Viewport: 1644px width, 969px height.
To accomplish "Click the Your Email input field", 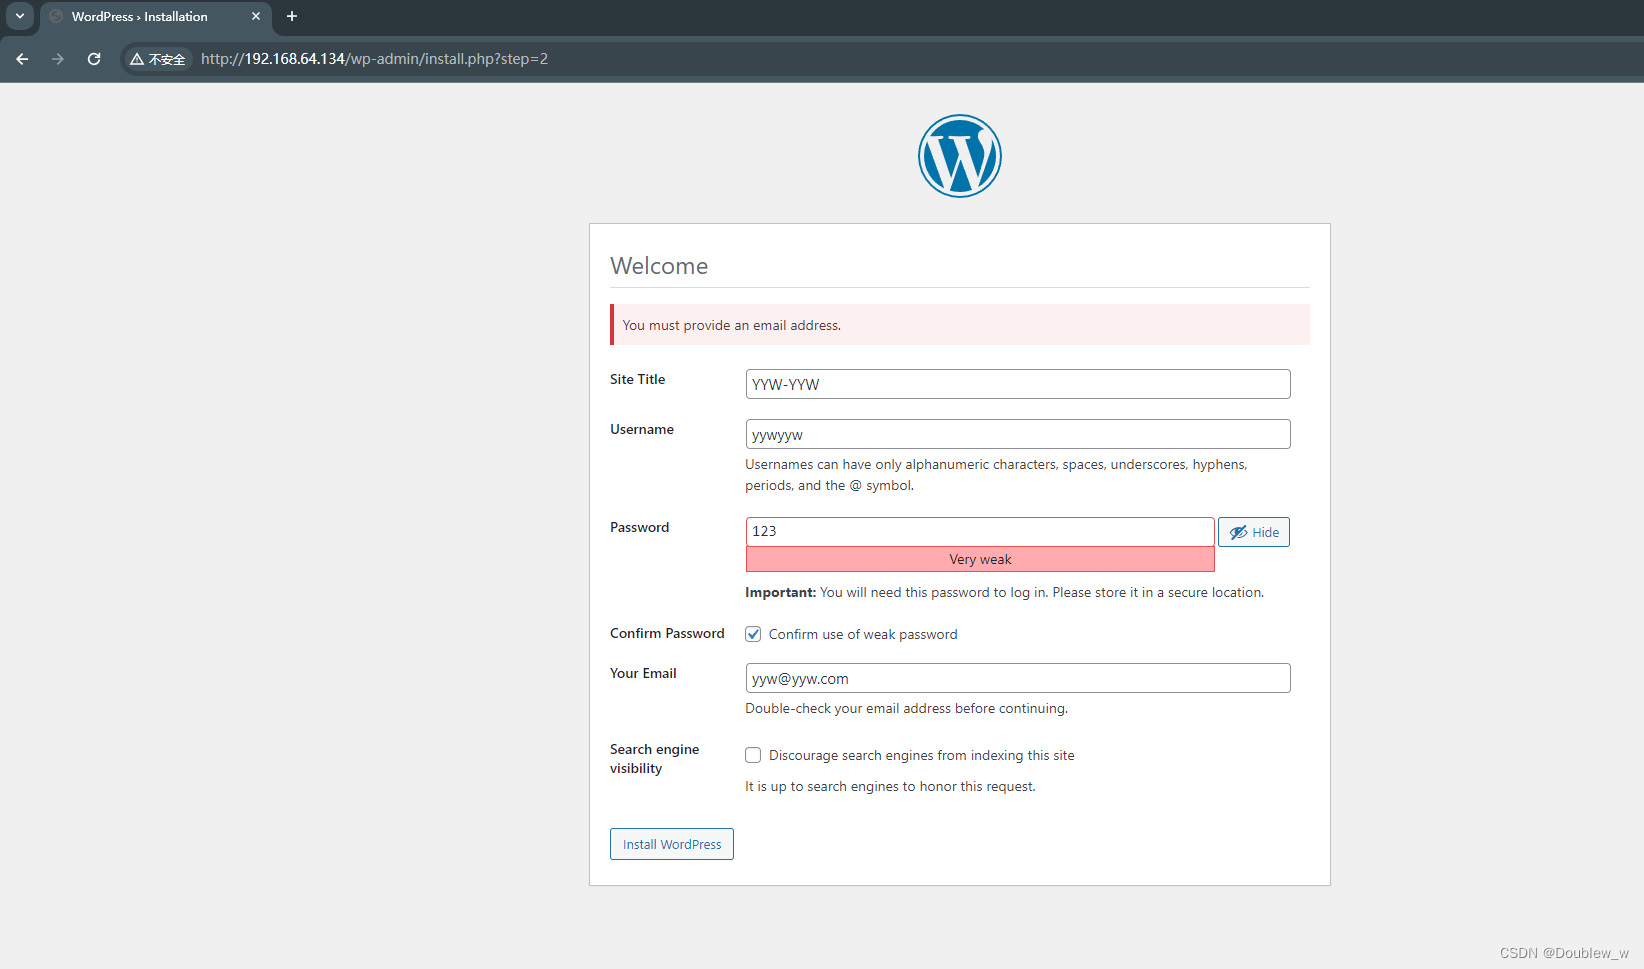I will [x=1017, y=677].
